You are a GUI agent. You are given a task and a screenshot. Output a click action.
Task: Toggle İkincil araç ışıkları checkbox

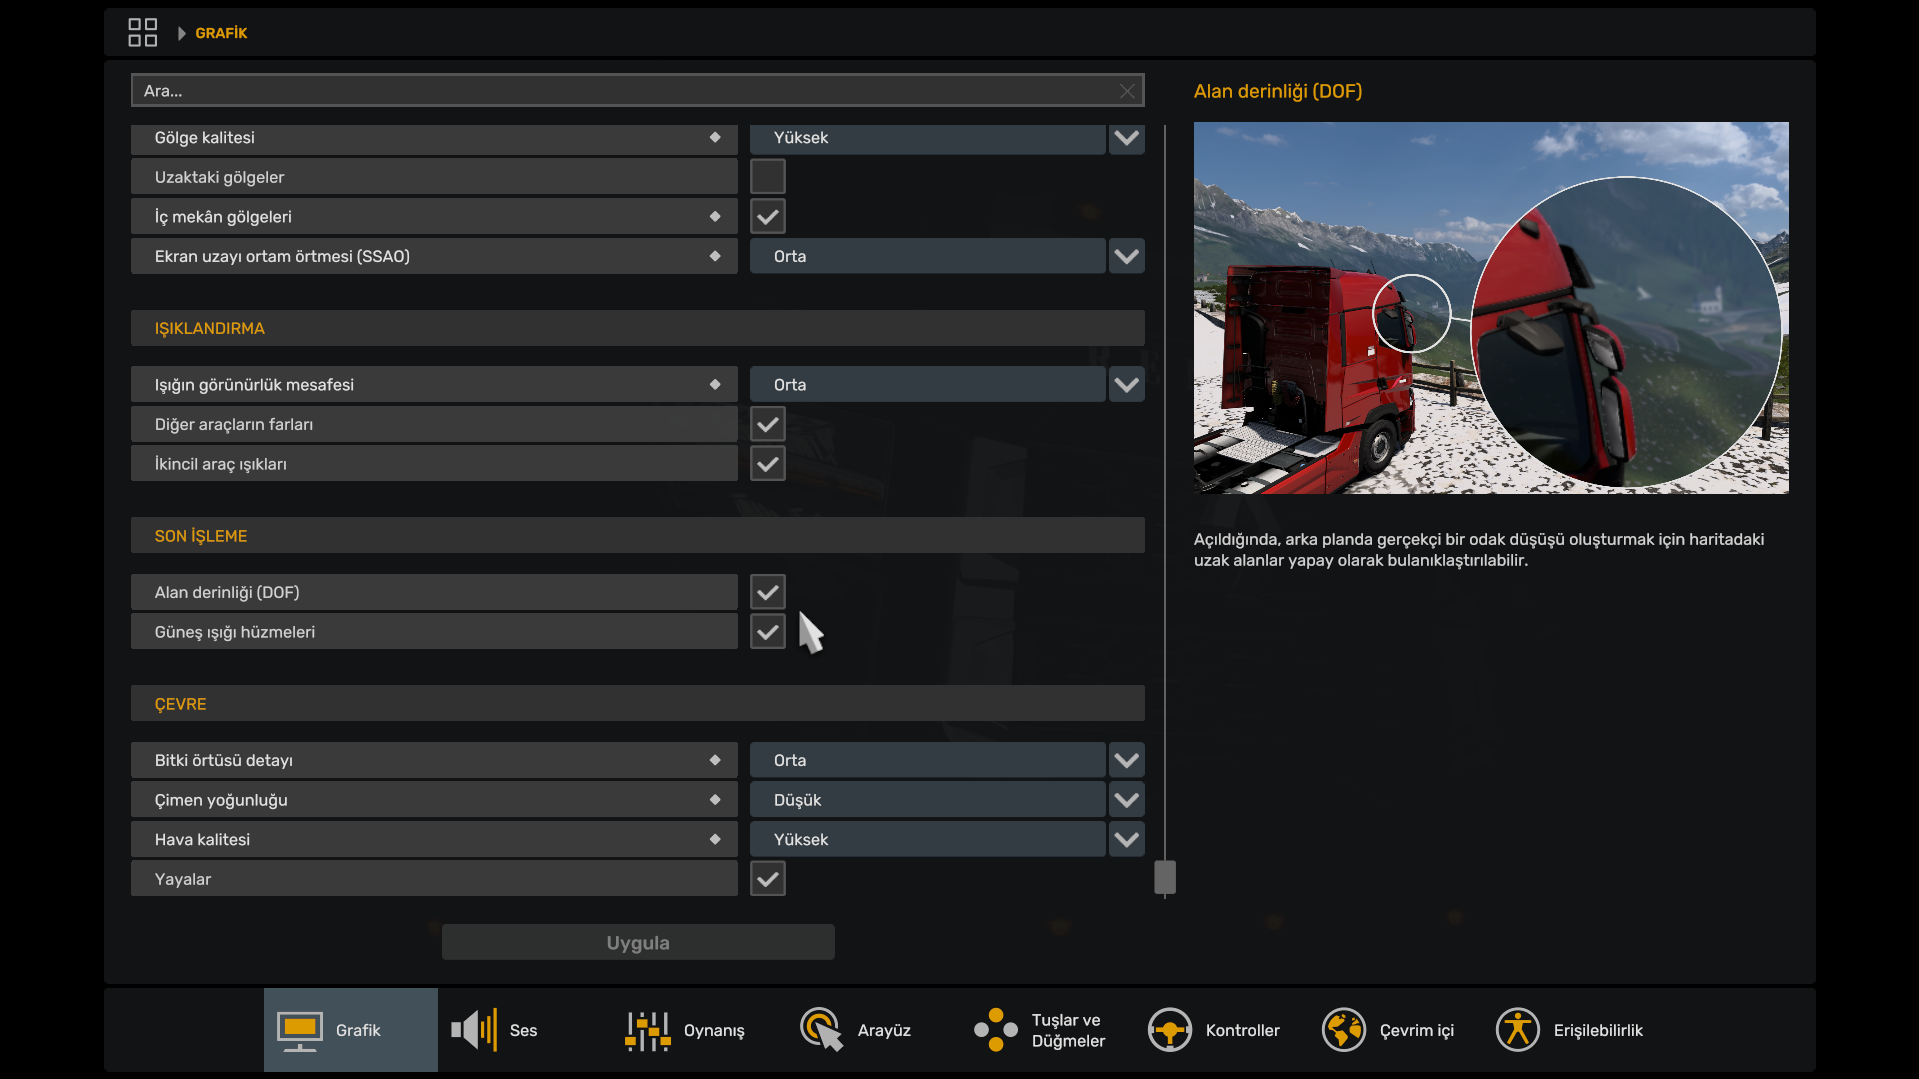tap(768, 464)
